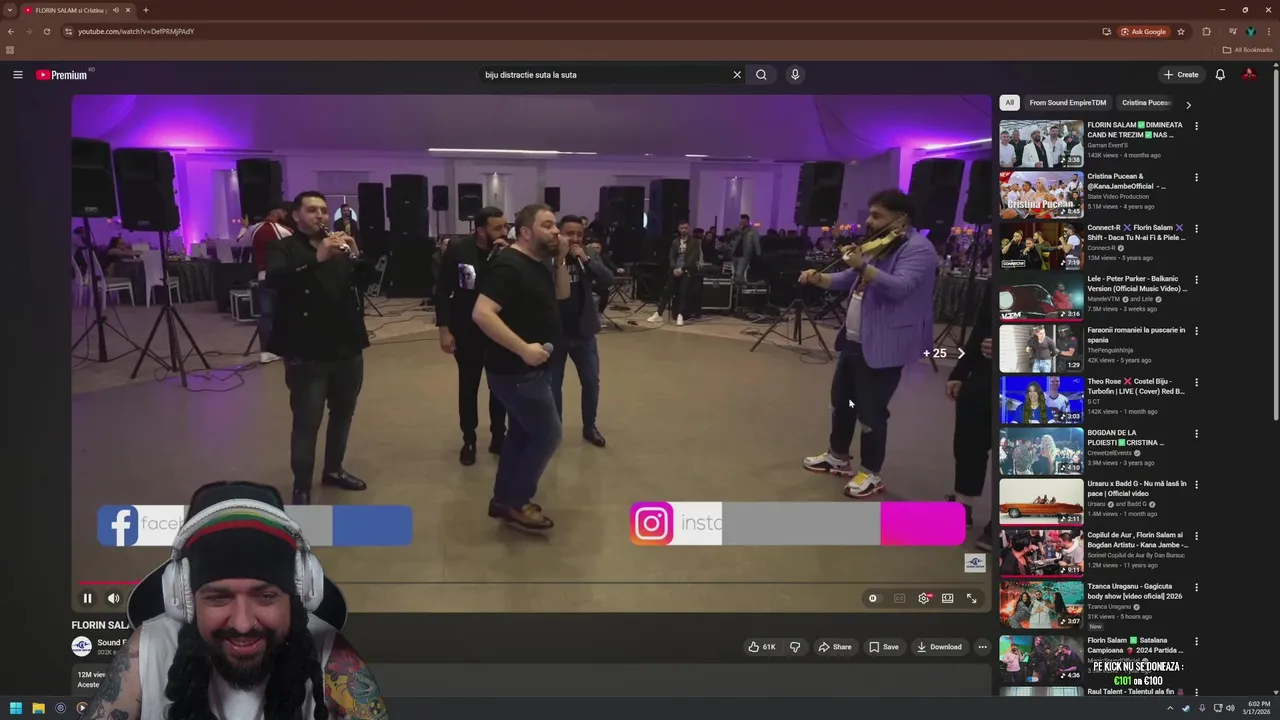This screenshot has height=720, width=1280.
Task: Open options for Cristina Pucean KanaJambe video
Action: click(x=1196, y=177)
